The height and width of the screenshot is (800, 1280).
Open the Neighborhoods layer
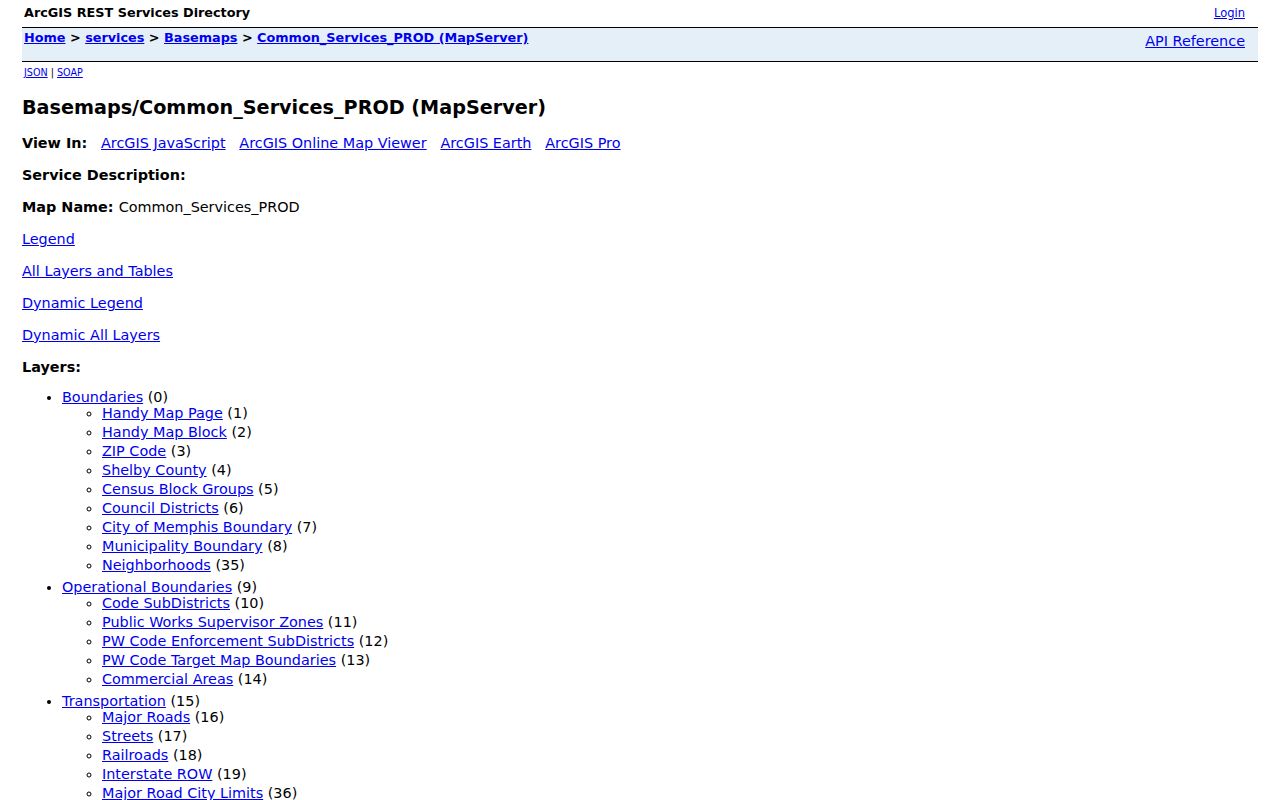tap(156, 565)
